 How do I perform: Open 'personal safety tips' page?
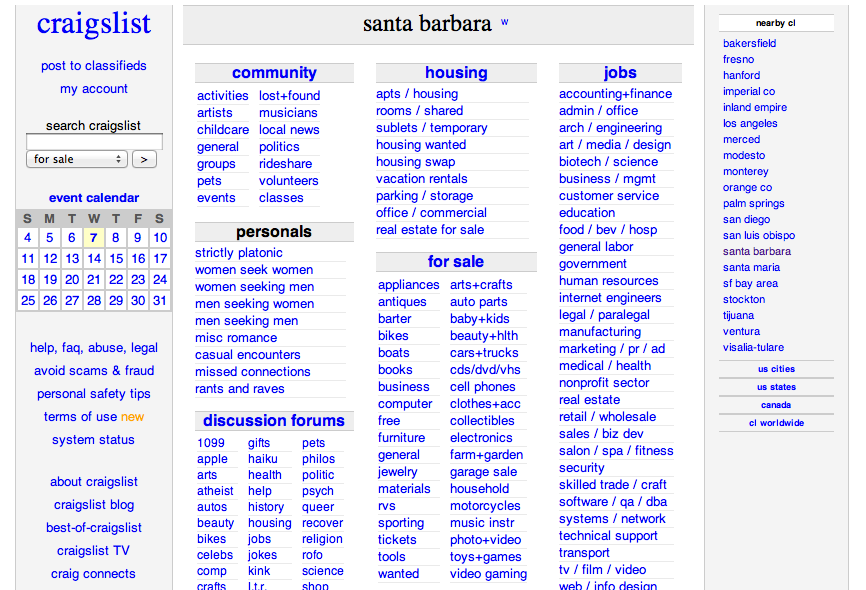coord(94,394)
